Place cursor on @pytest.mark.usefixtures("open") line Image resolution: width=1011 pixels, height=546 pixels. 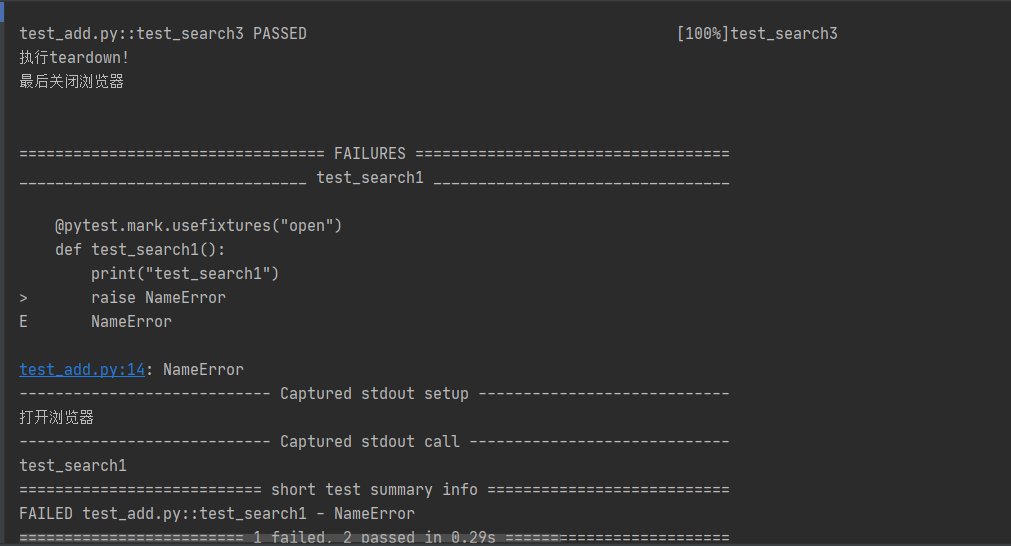(x=199, y=226)
